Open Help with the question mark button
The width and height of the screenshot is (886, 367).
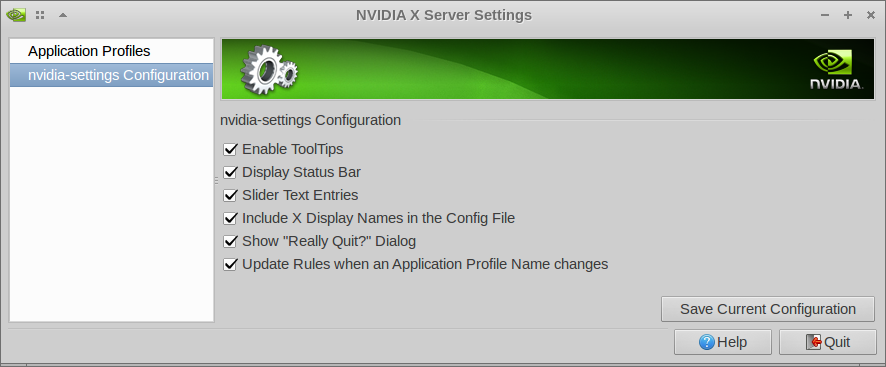723,342
